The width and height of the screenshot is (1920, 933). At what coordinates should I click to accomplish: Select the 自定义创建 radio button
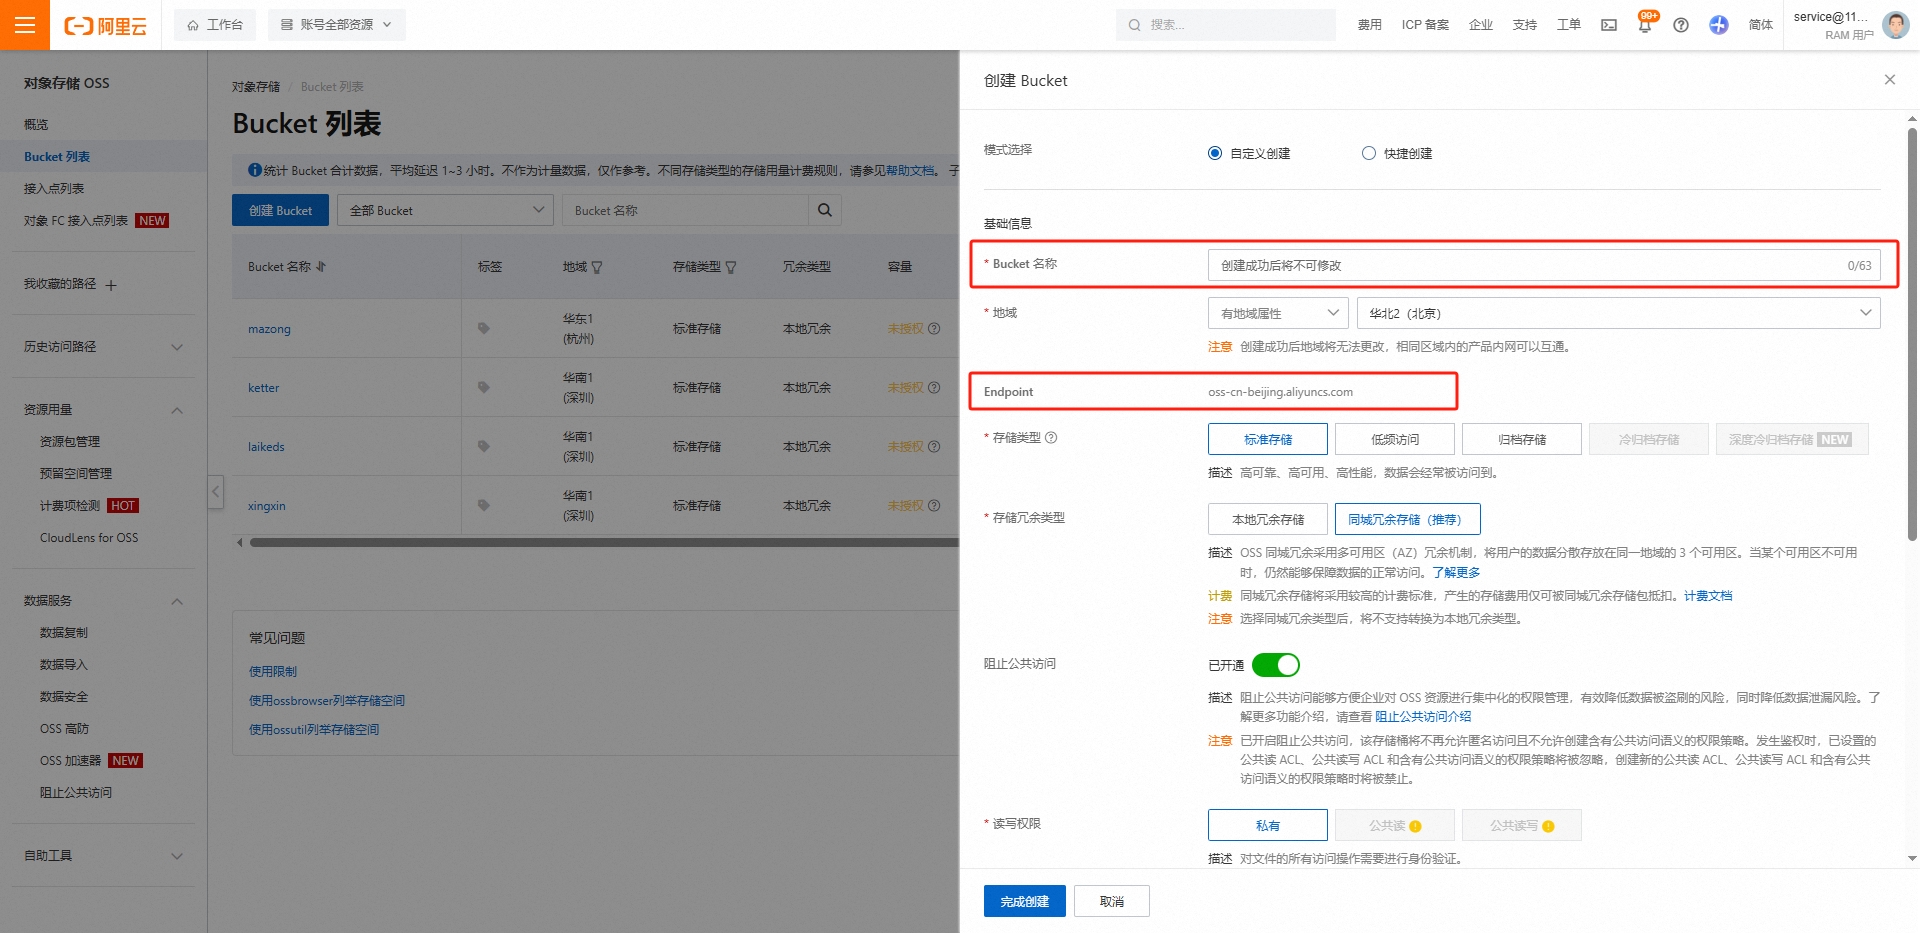[1214, 153]
